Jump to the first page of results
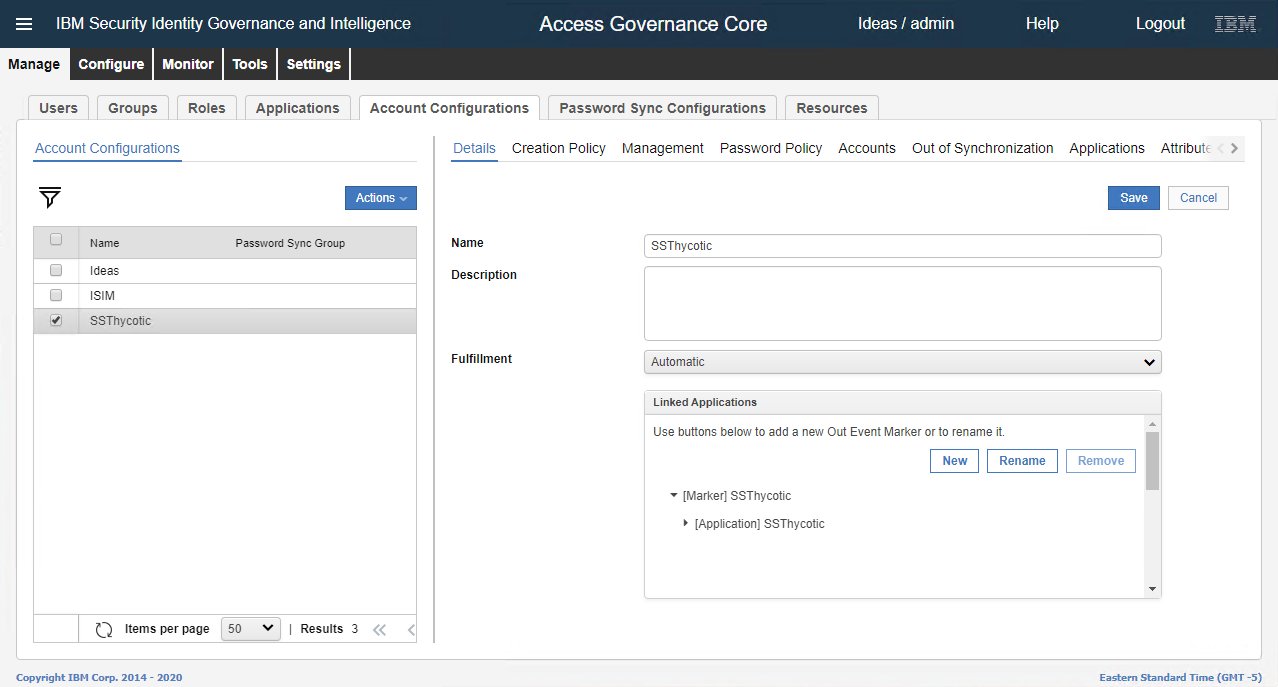Image resolution: width=1278 pixels, height=687 pixels. pyautogui.click(x=379, y=629)
